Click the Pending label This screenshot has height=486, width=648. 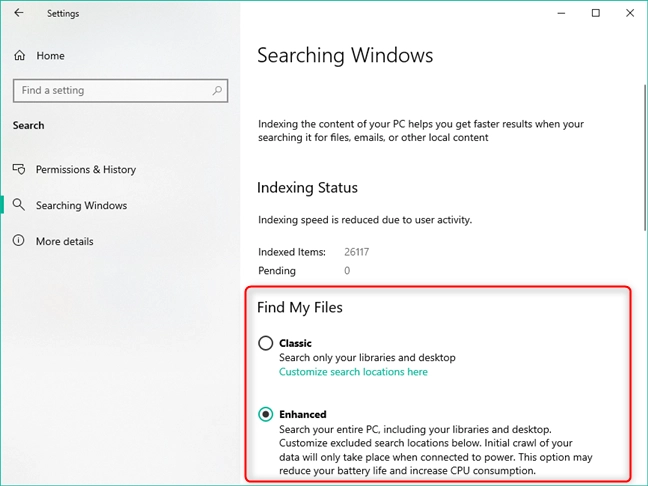[x=277, y=271]
